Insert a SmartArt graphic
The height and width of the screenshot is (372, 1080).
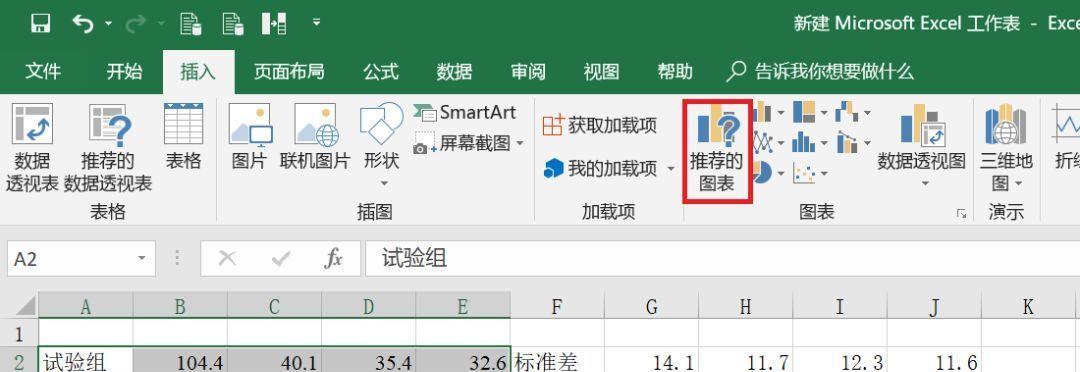(465, 112)
